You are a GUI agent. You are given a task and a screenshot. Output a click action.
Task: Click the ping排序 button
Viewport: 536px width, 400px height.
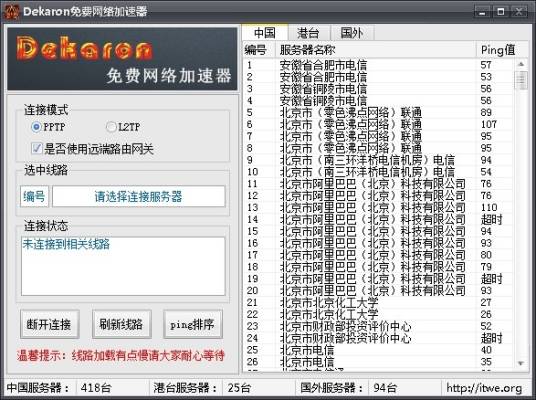[193, 324]
